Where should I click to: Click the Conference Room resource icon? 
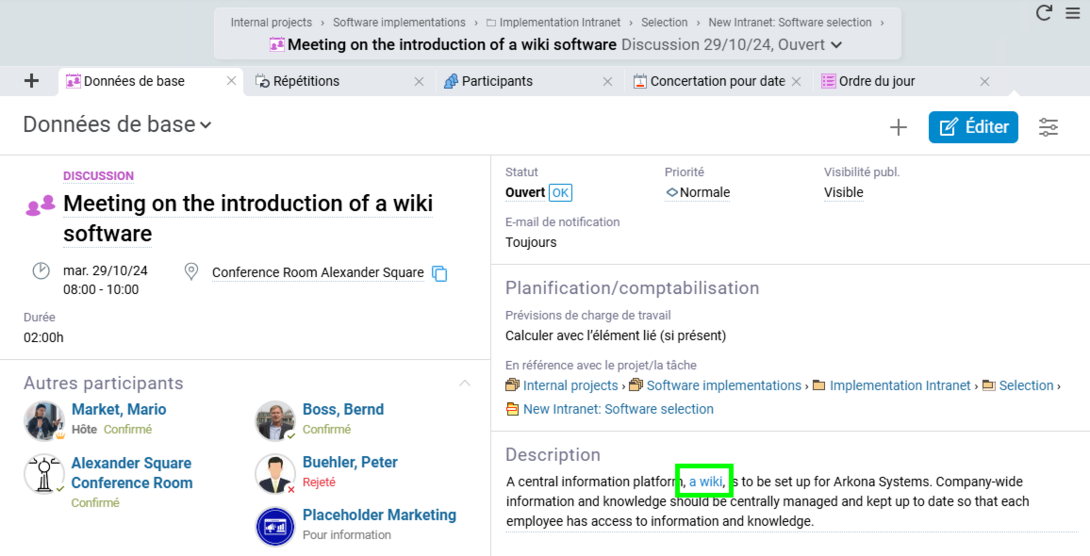pos(44,474)
